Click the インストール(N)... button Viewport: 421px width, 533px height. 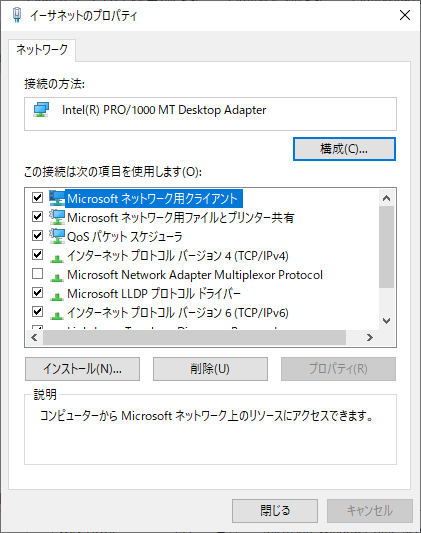pyautogui.click(x=82, y=369)
